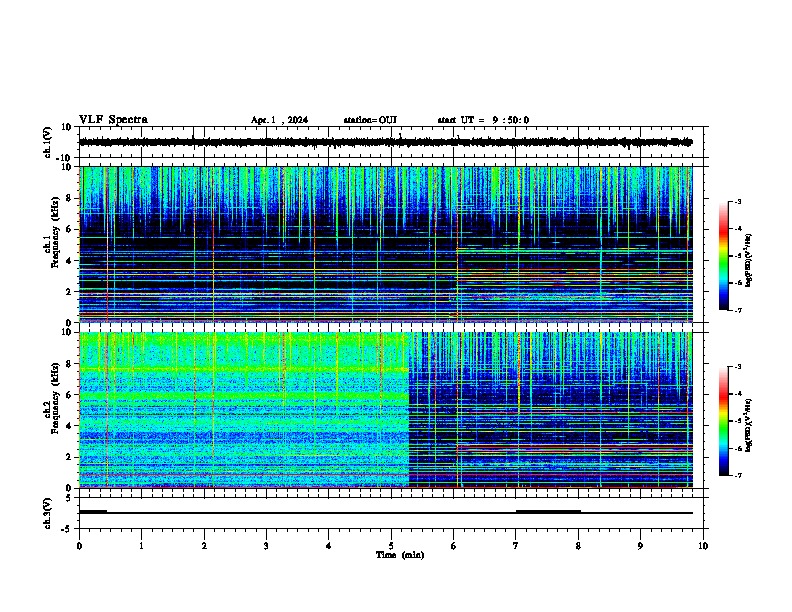This screenshot has height=612, width=792.
Task: Click the "-3" tick on ch.1 colorbar
Action: coord(737,201)
